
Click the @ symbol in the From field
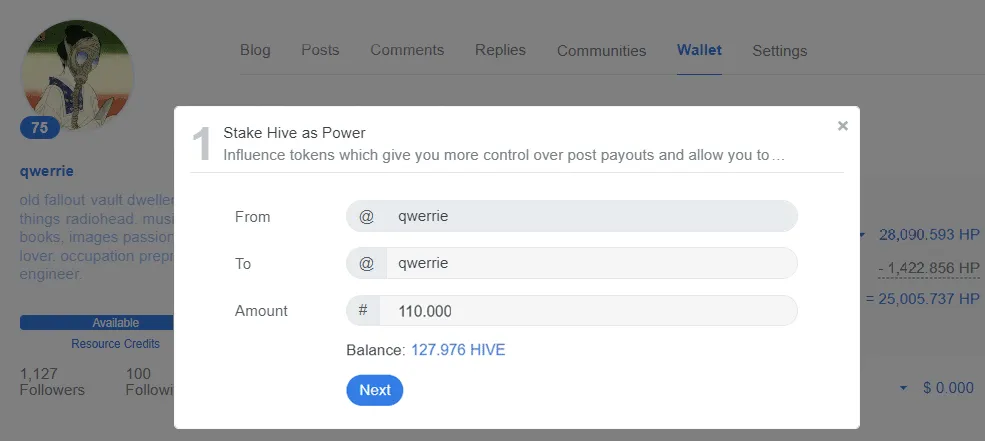click(x=366, y=216)
